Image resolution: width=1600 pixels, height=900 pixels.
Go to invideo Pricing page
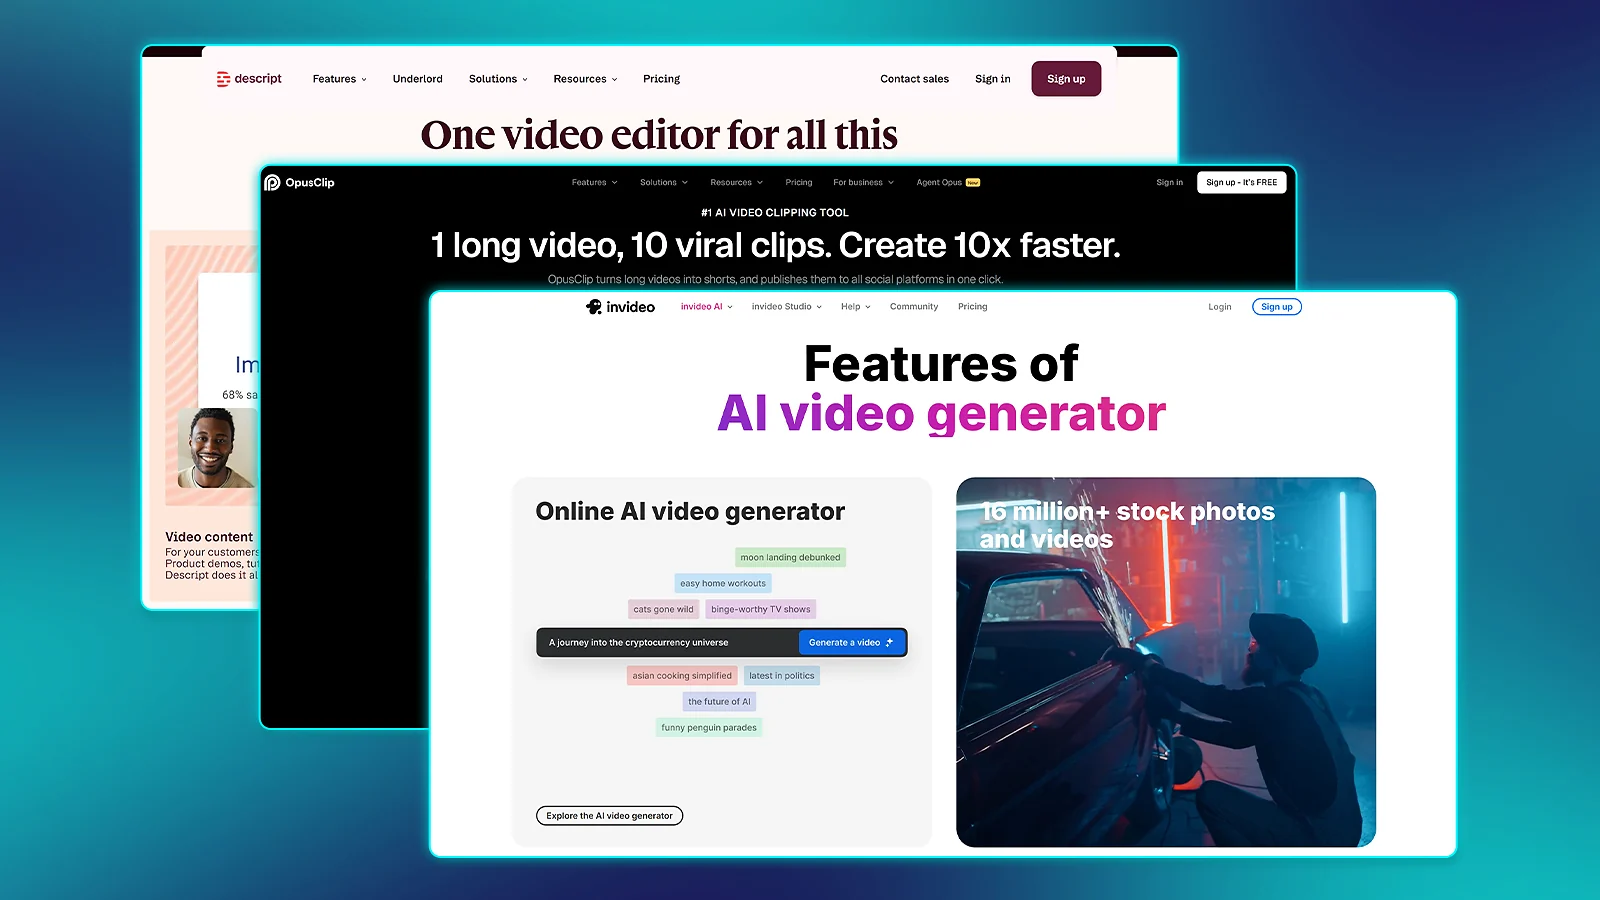click(x=973, y=307)
